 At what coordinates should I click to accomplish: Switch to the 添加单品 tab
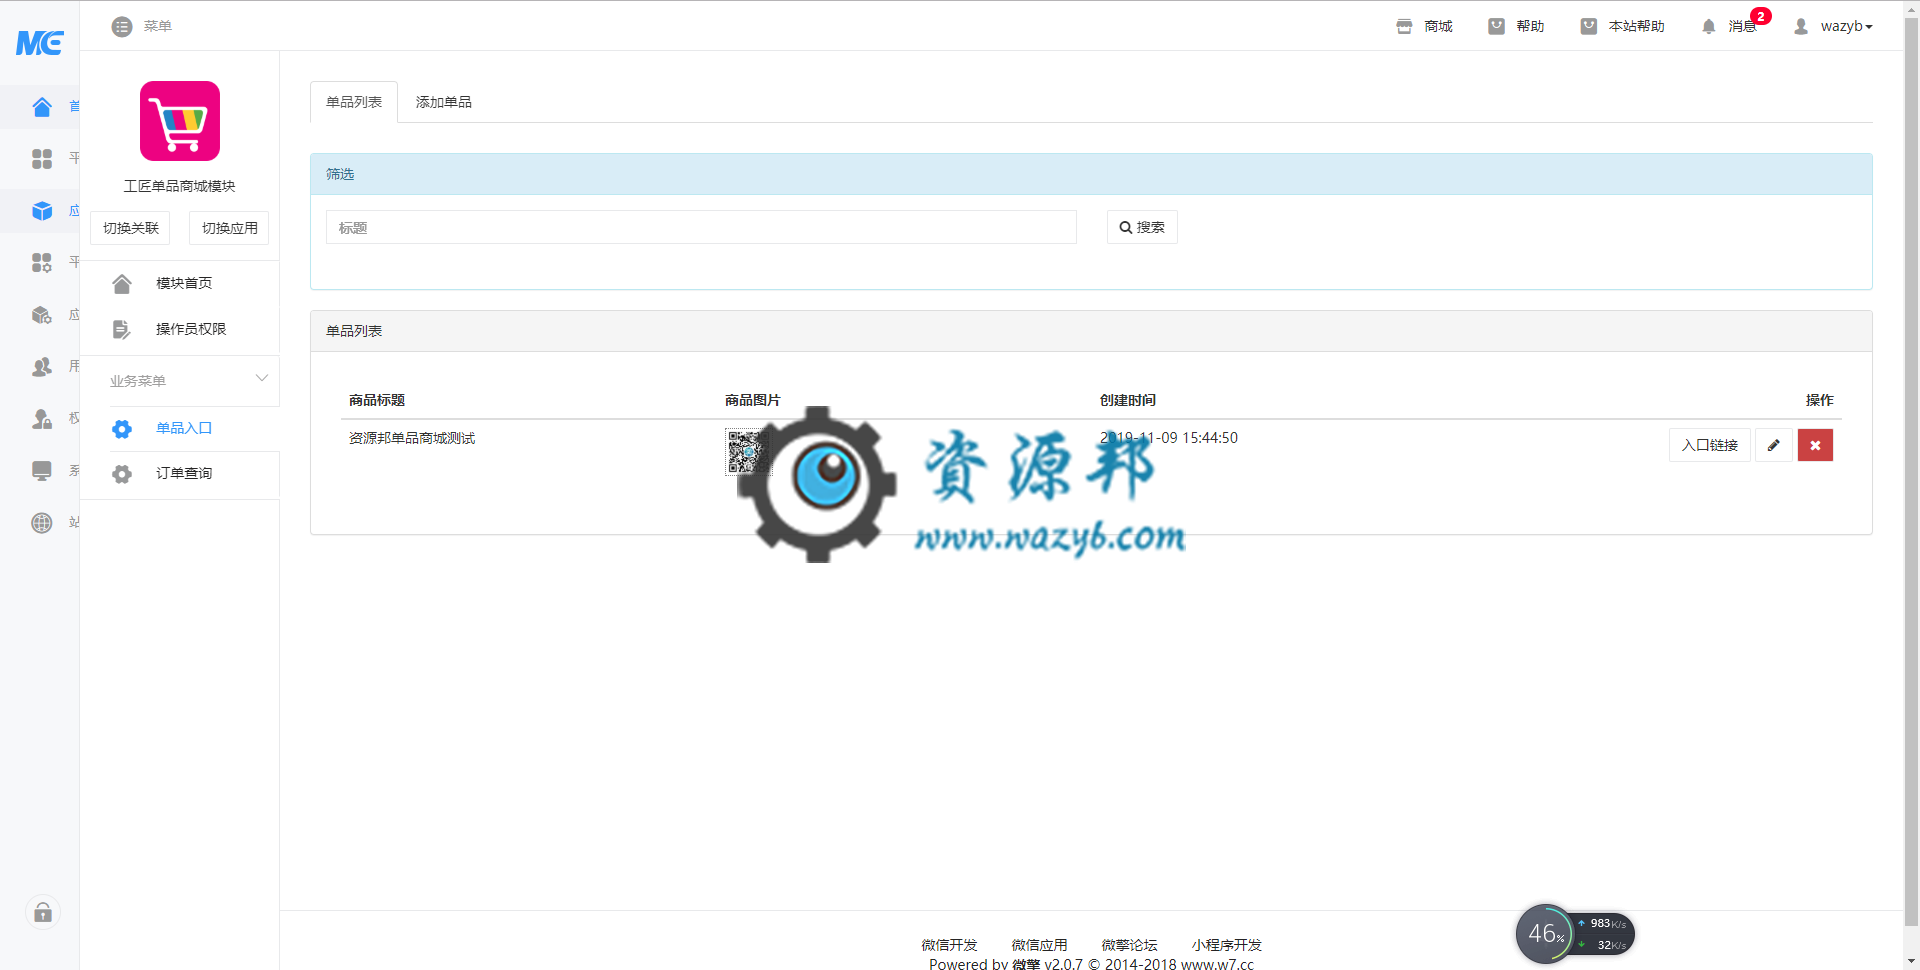(x=444, y=102)
